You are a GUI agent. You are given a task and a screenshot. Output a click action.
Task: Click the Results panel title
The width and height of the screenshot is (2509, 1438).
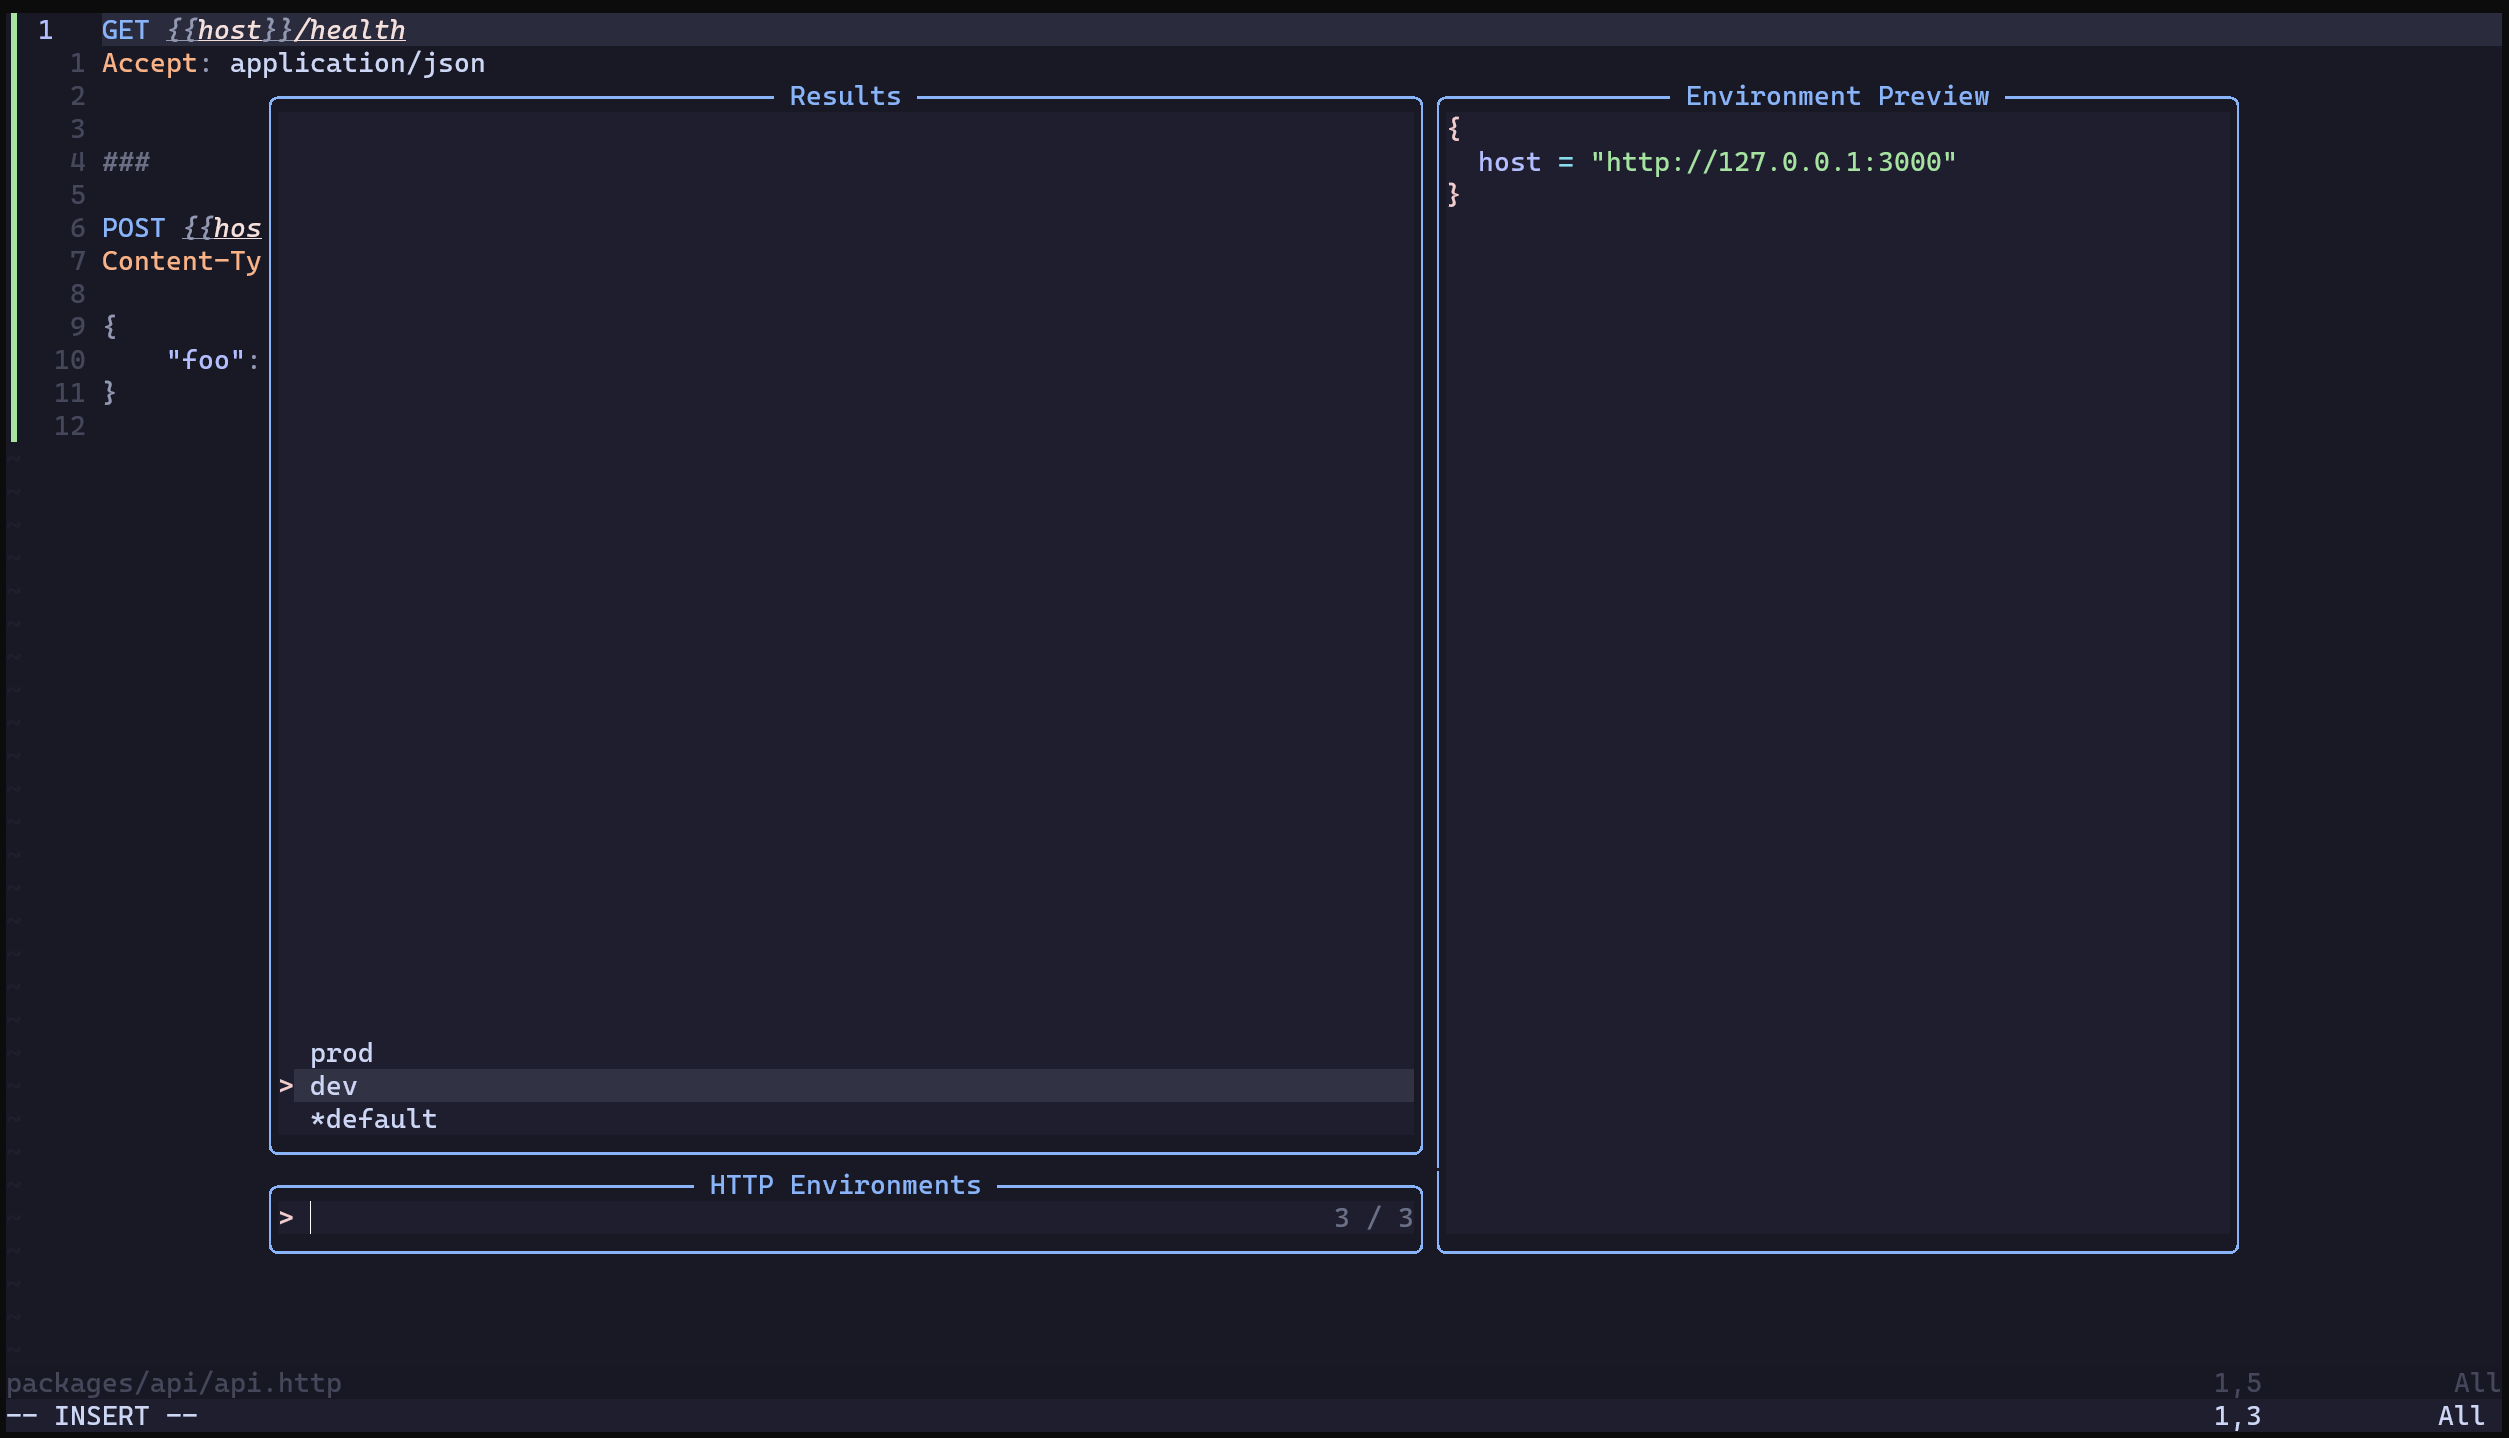click(x=845, y=97)
